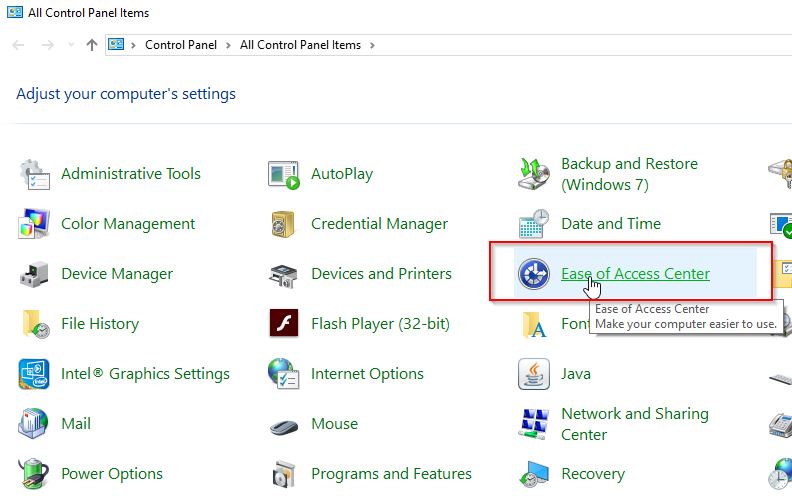Screen dimensions: 792x503
Task: Open Ease of Access Center link
Action: 635,274
